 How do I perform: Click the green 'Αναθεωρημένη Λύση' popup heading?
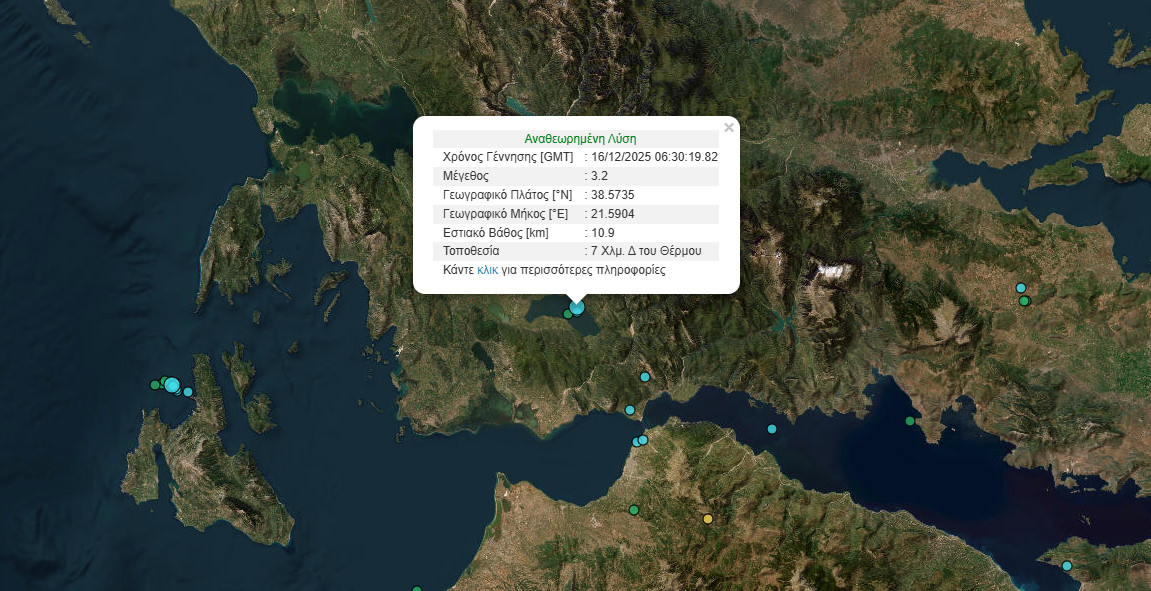coord(580,139)
